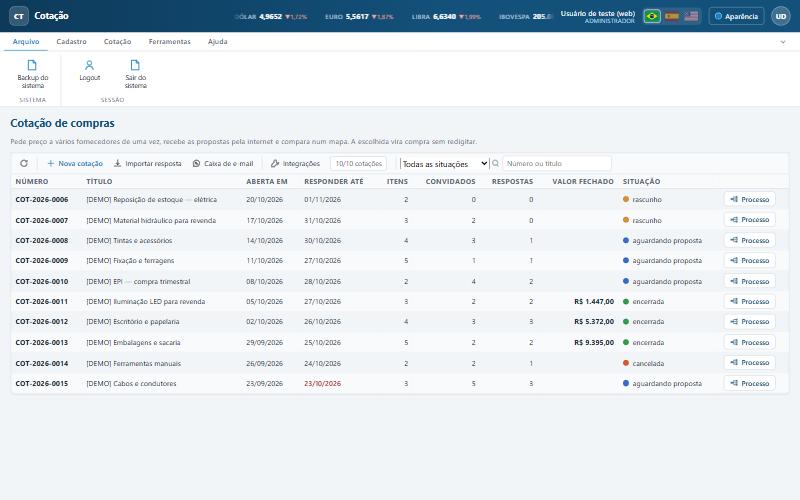
Task: Select row titled EPI compra trimestral
Action: 399,281
